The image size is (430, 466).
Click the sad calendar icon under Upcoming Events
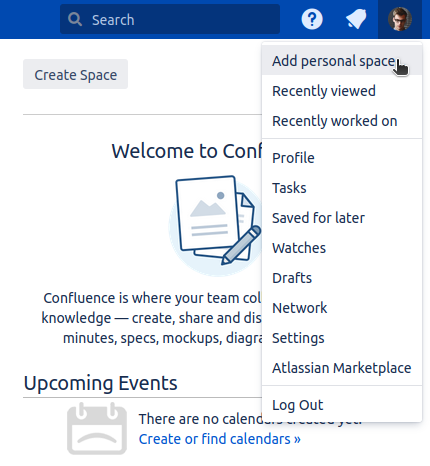click(97, 429)
